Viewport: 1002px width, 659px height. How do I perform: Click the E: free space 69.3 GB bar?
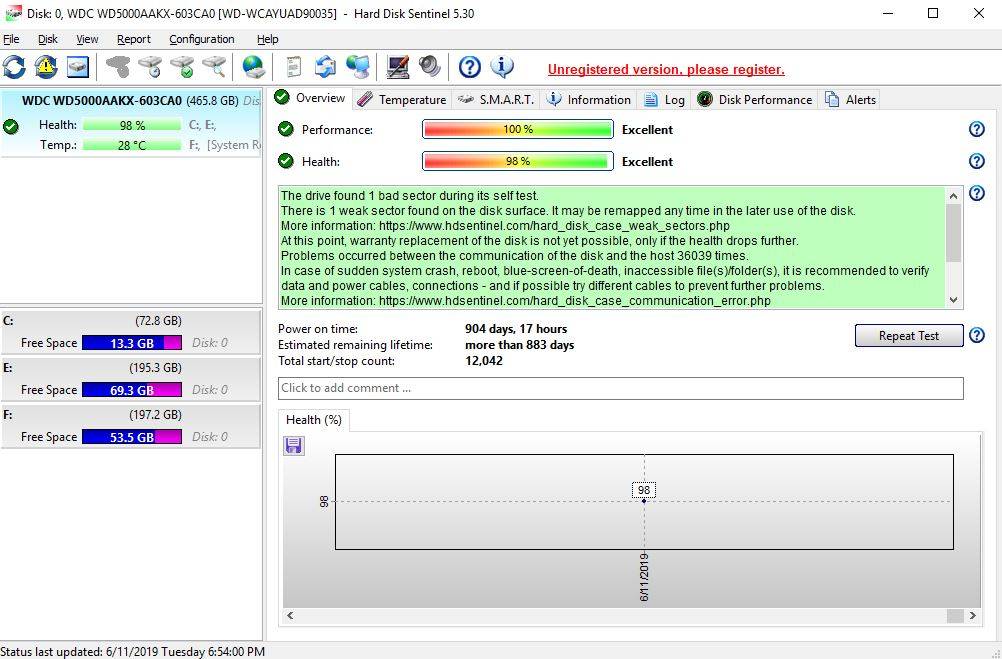(132, 390)
